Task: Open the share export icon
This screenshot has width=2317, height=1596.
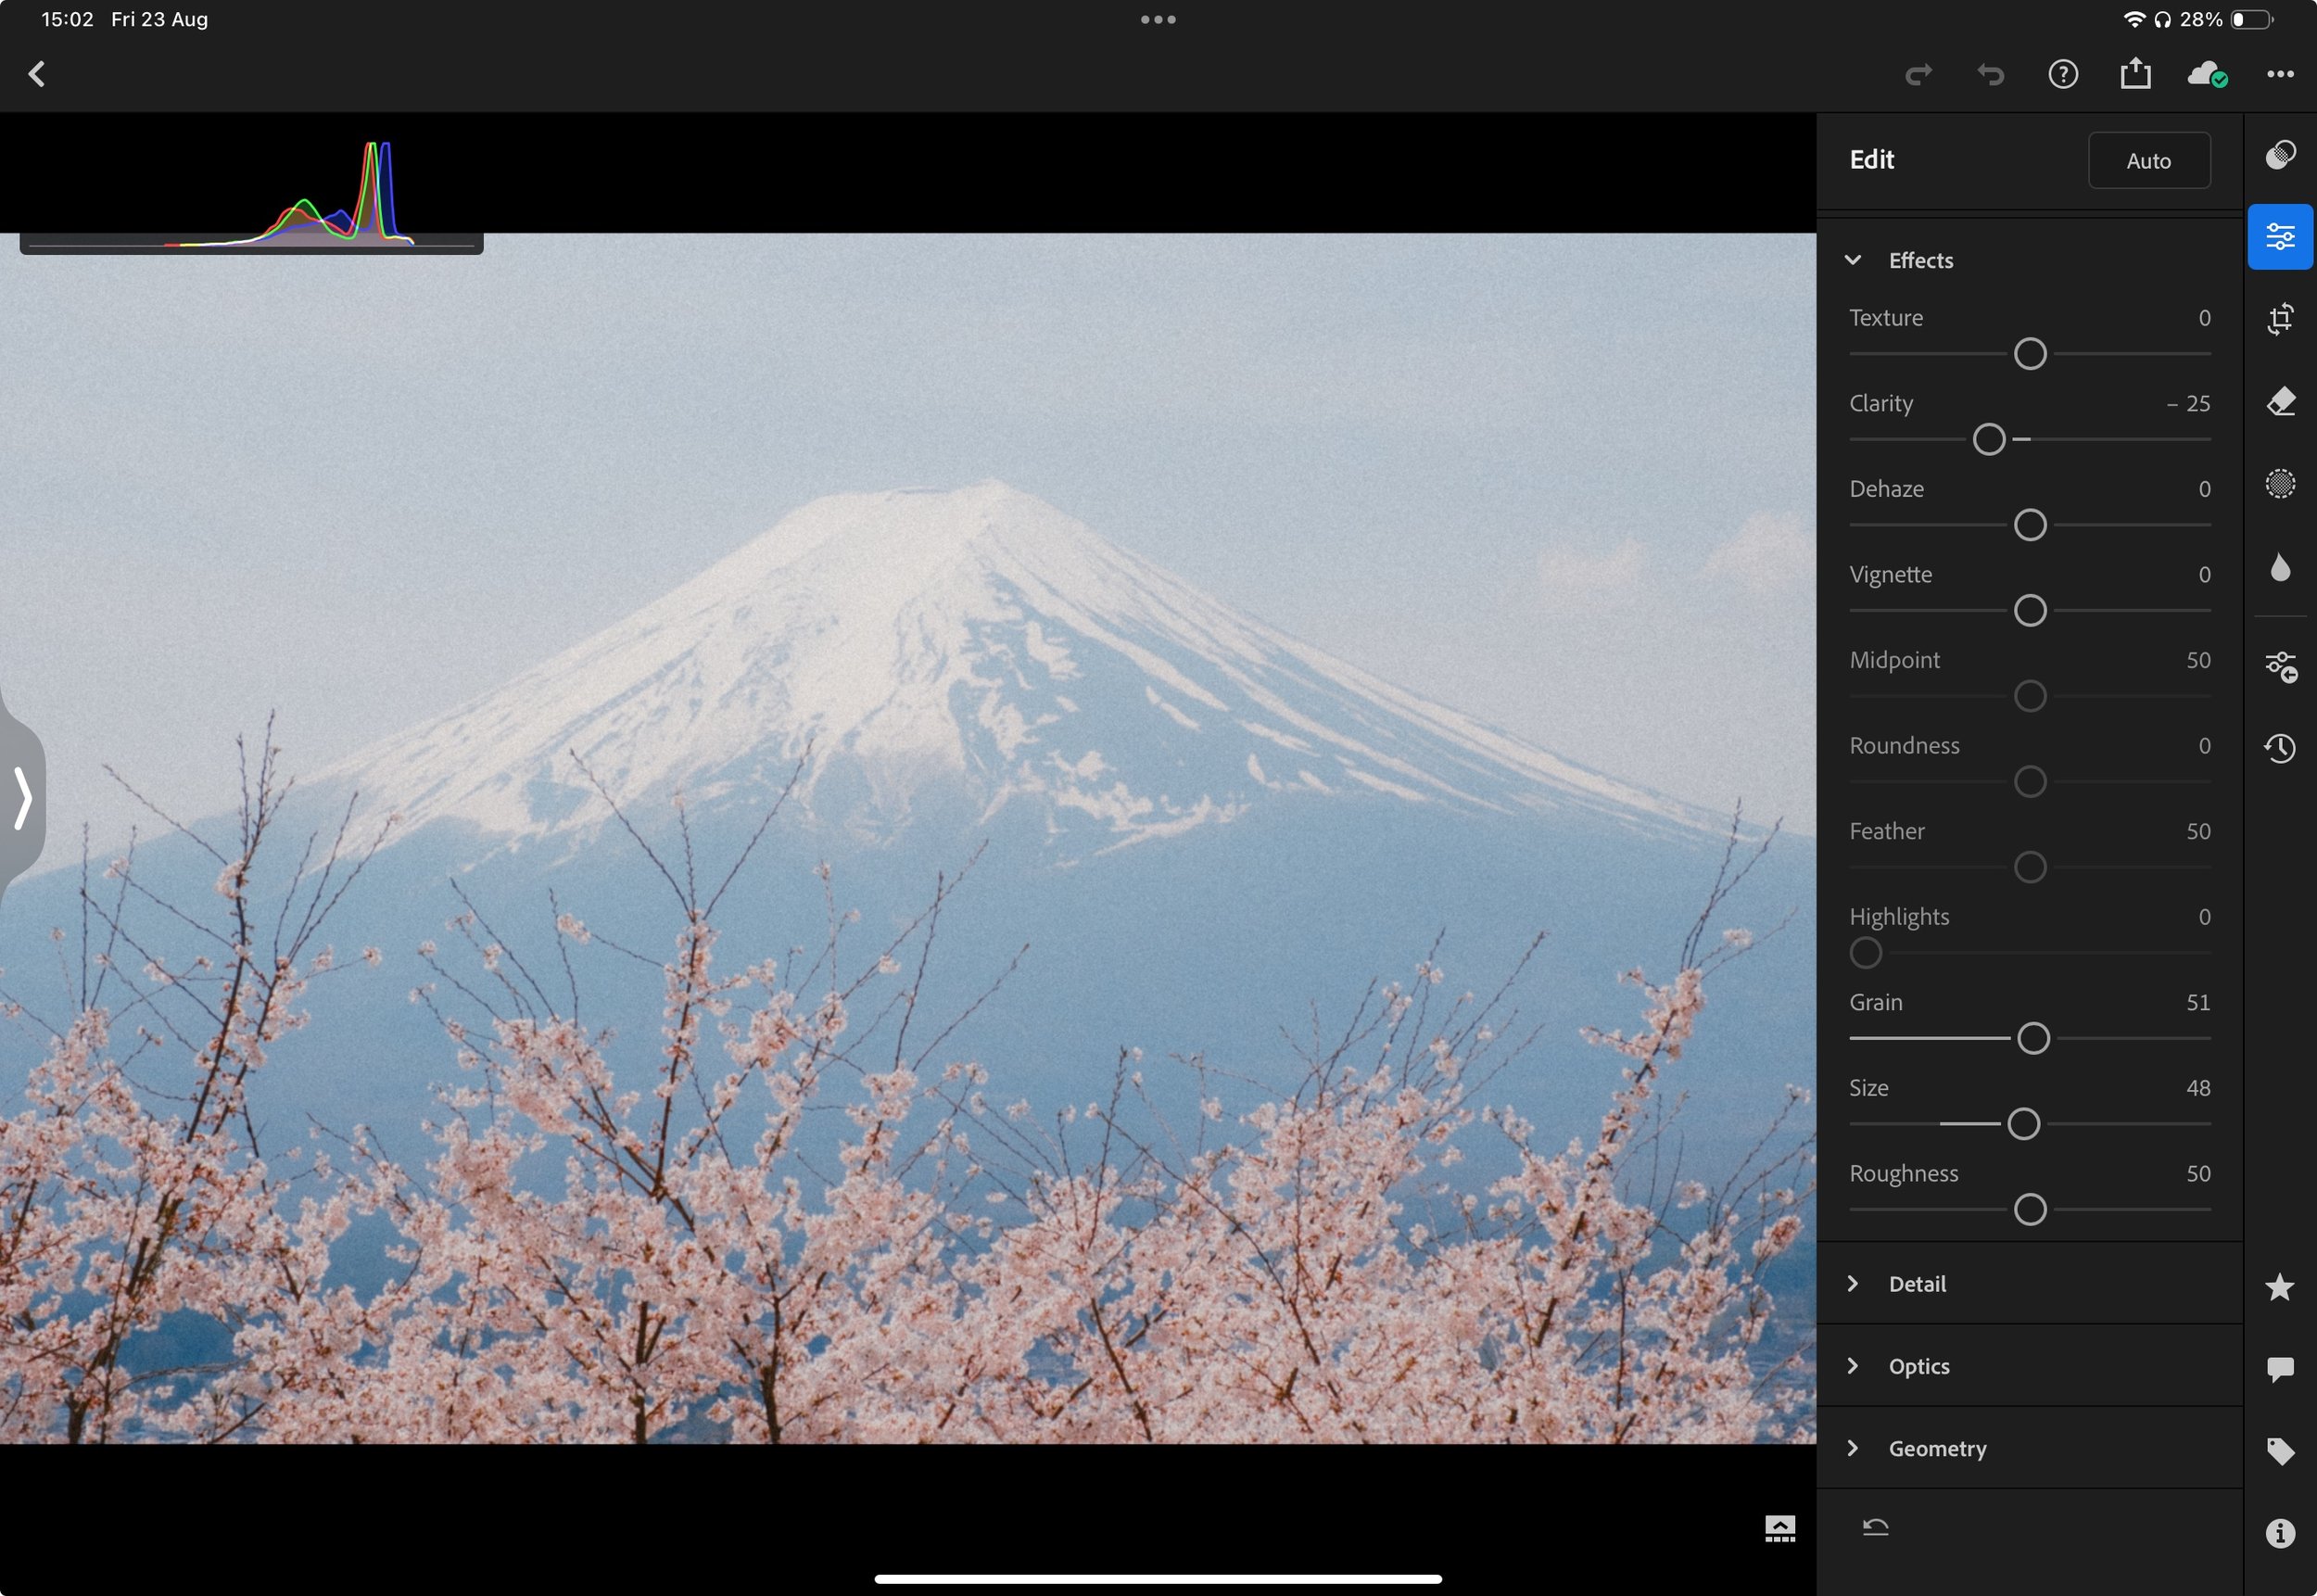Action: click(x=2135, y=73)
